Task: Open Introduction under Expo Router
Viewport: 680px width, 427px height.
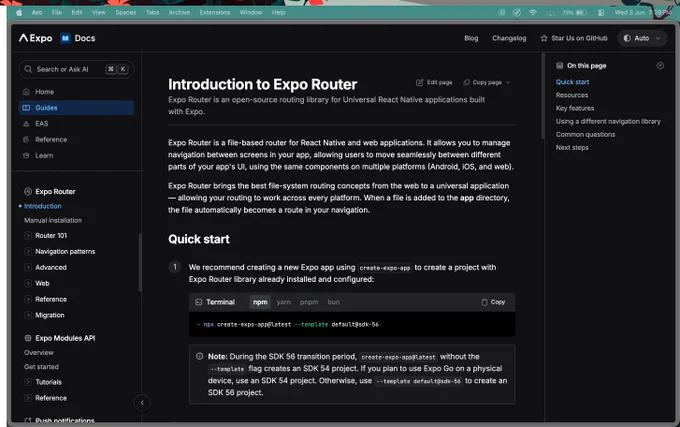Action: (42, 206)
